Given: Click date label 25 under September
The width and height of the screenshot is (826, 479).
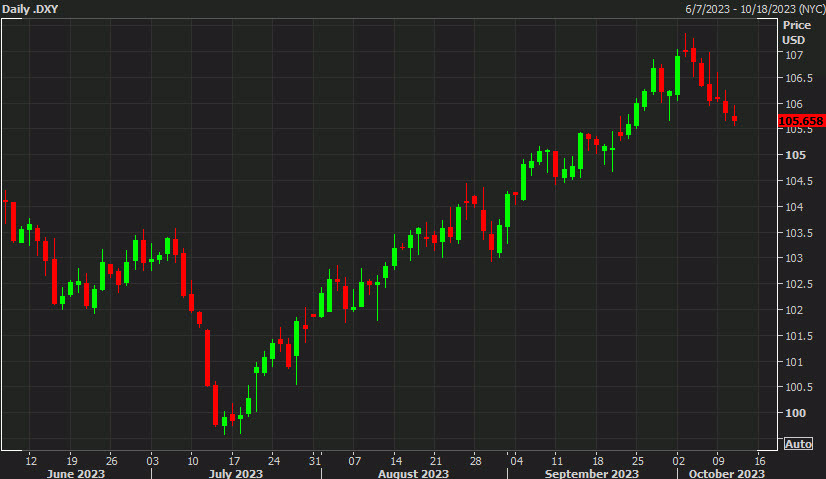Looking at the screenshot, I should pos(637,461).
